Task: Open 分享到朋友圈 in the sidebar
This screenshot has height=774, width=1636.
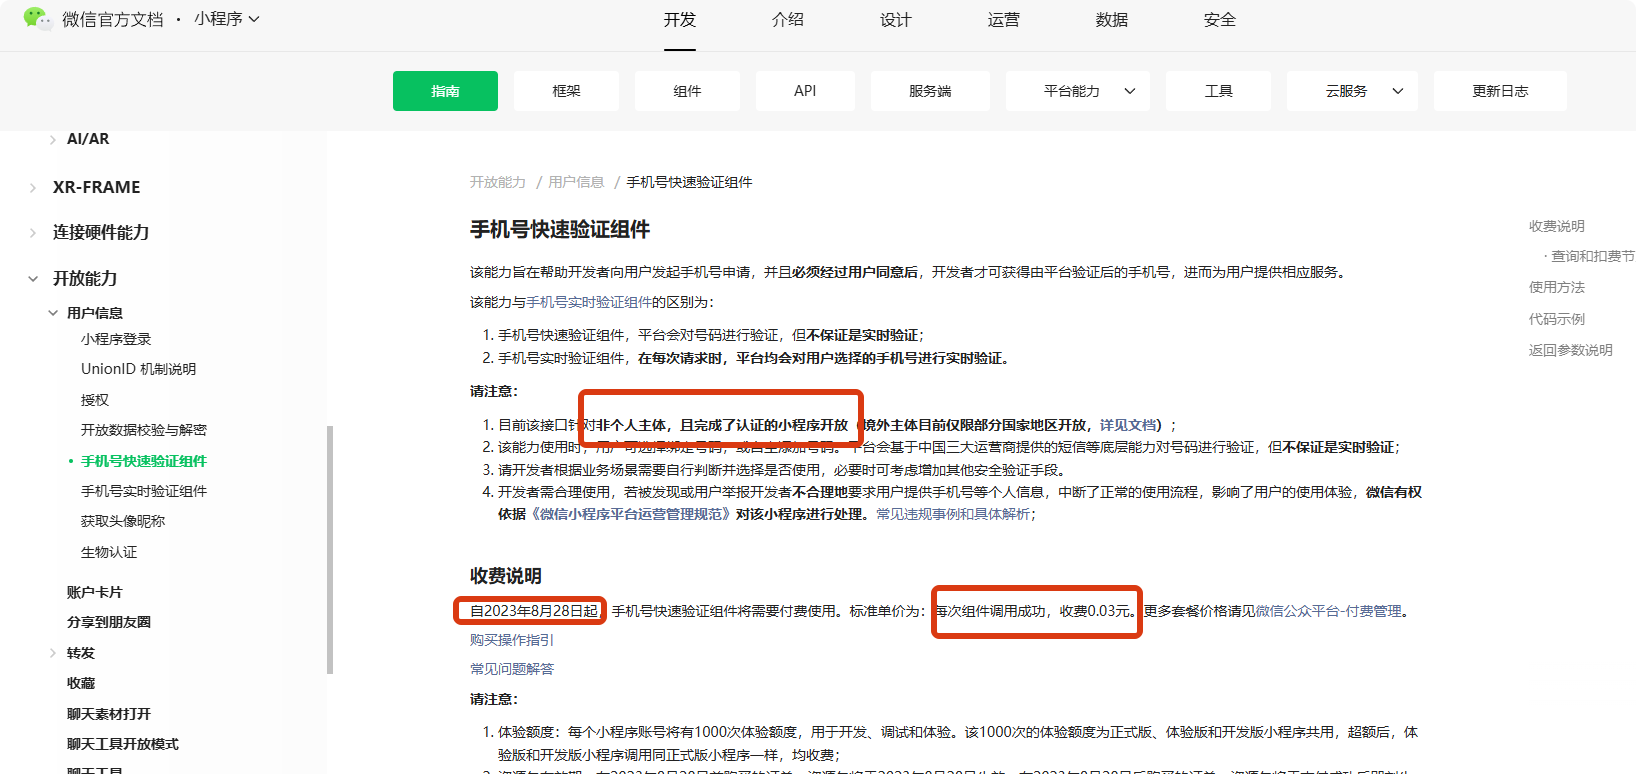Action: 109,622
